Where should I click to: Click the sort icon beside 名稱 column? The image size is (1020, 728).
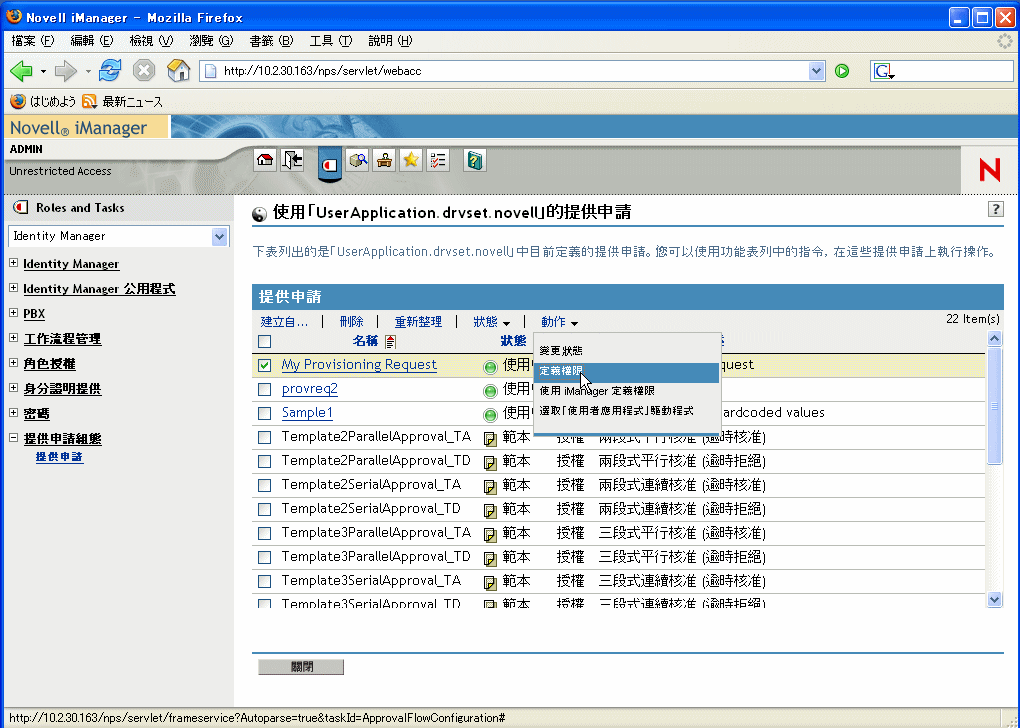tap(390, 341)
